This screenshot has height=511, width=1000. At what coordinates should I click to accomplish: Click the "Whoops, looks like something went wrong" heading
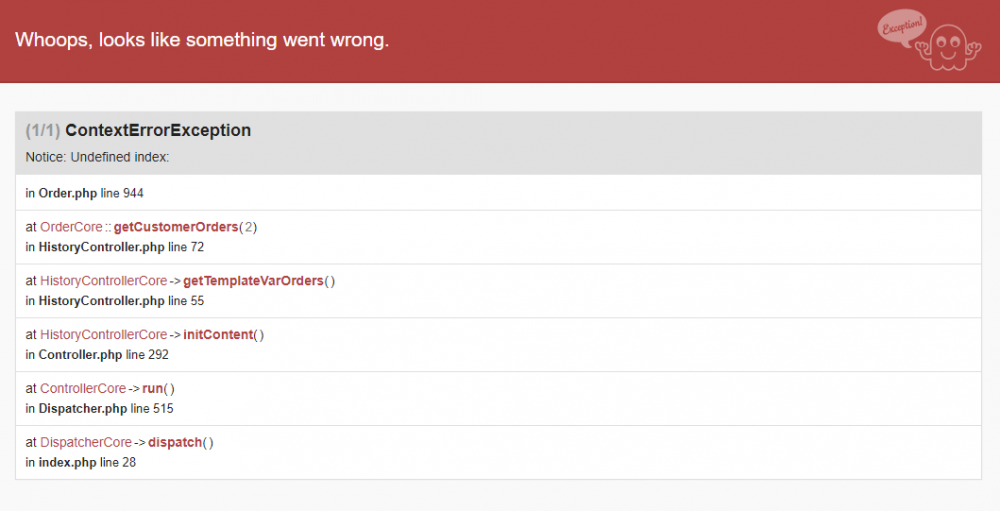tap(202, 40)
